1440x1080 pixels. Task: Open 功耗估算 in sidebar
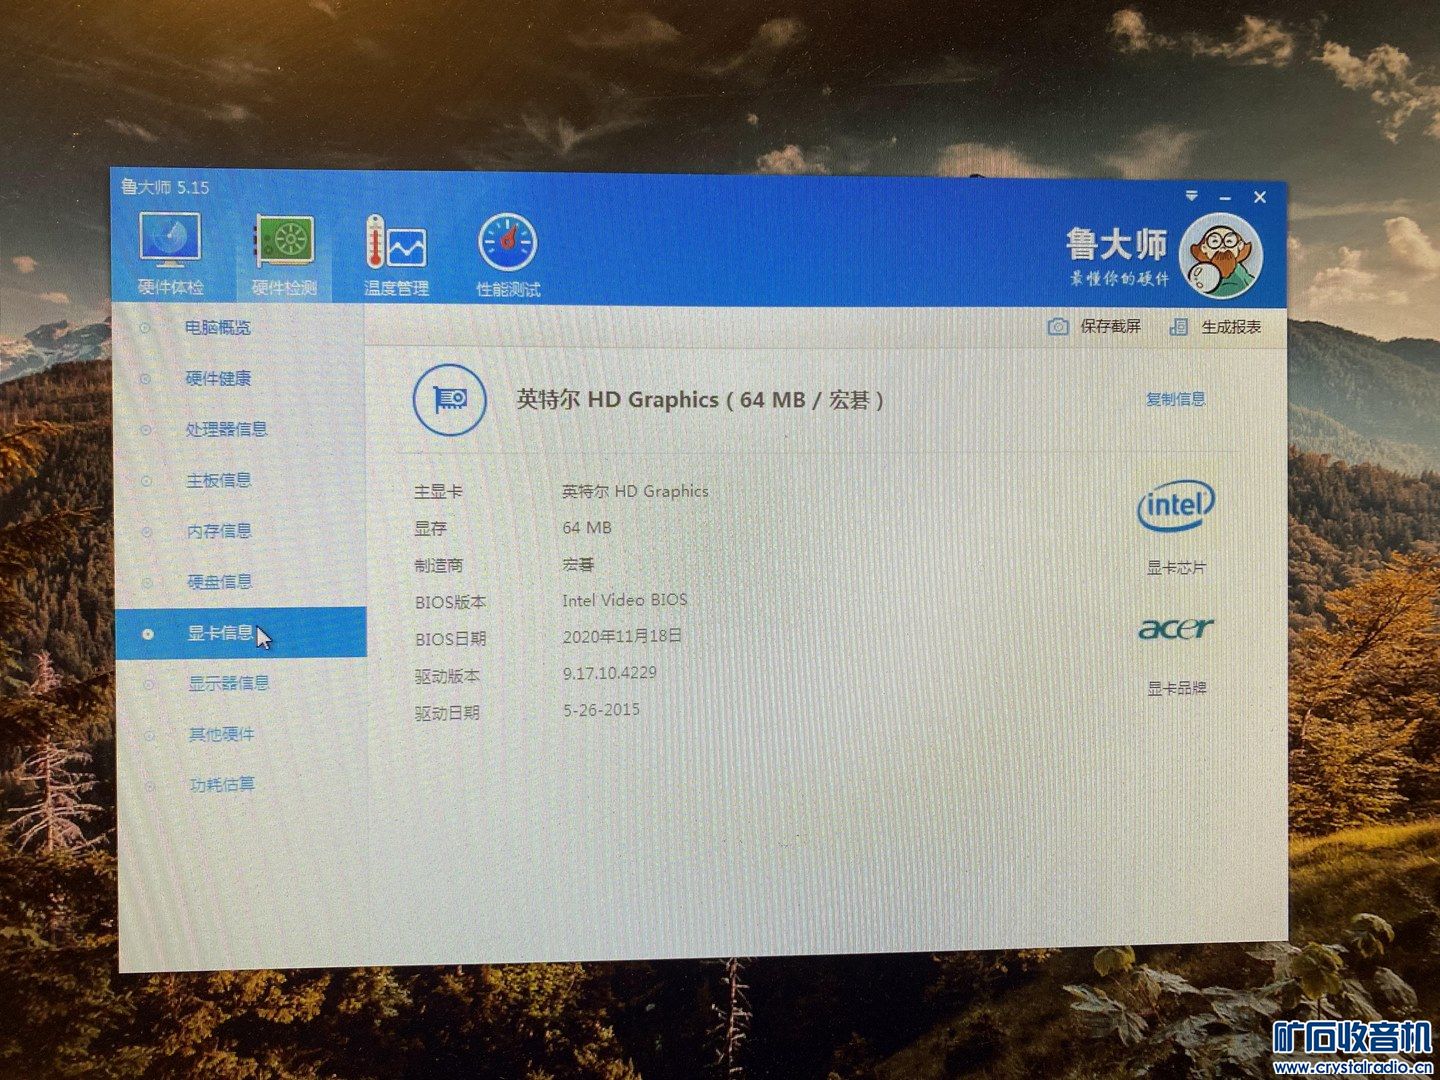coord(222,785)
